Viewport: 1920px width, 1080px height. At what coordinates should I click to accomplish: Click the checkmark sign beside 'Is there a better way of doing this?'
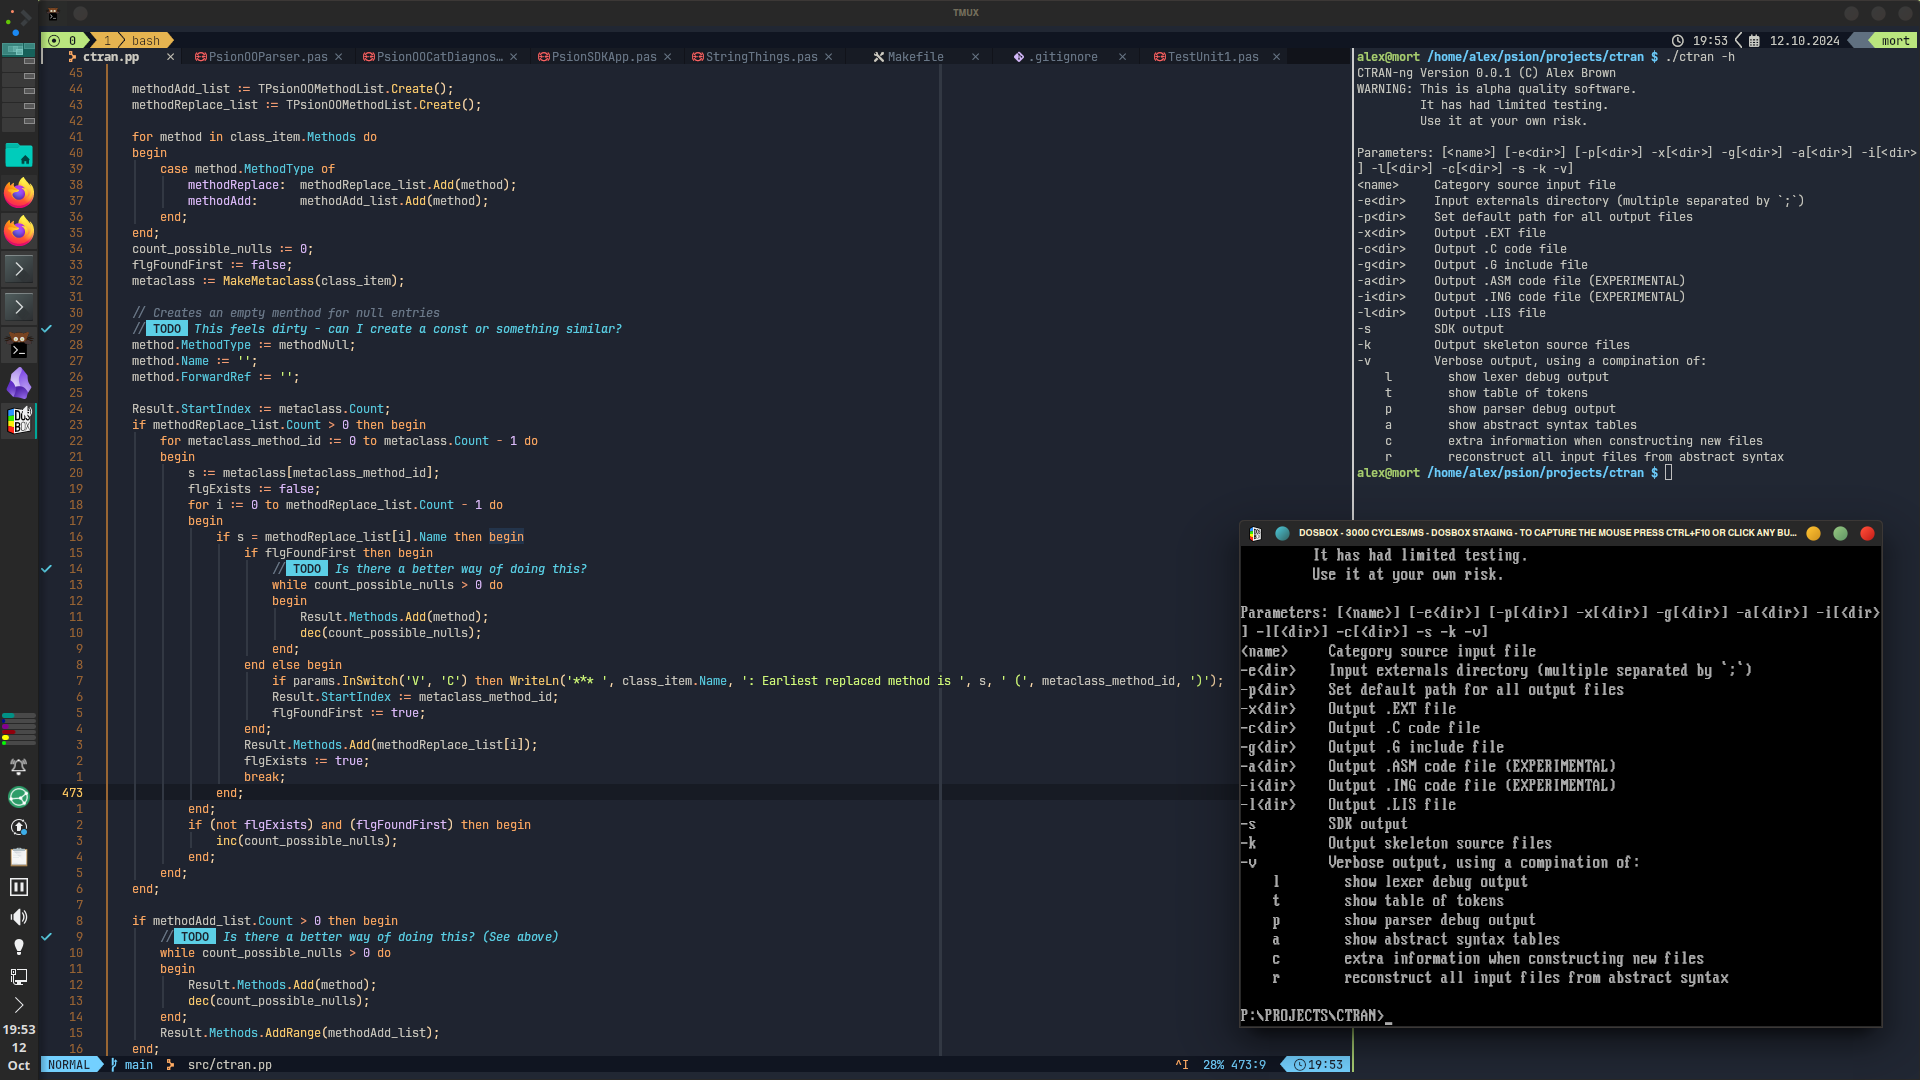[46, 569]
